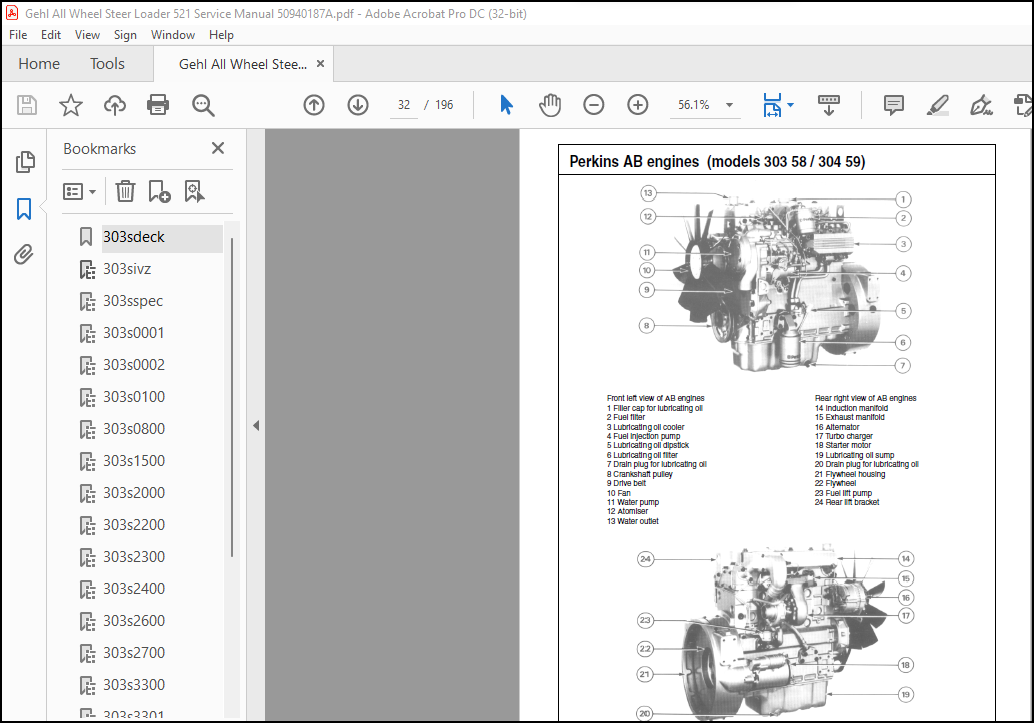Image resolution: width=1034 pixels, height=723 pixels.
Task: Open the sign document pen tool
Action: click(981, 105)
